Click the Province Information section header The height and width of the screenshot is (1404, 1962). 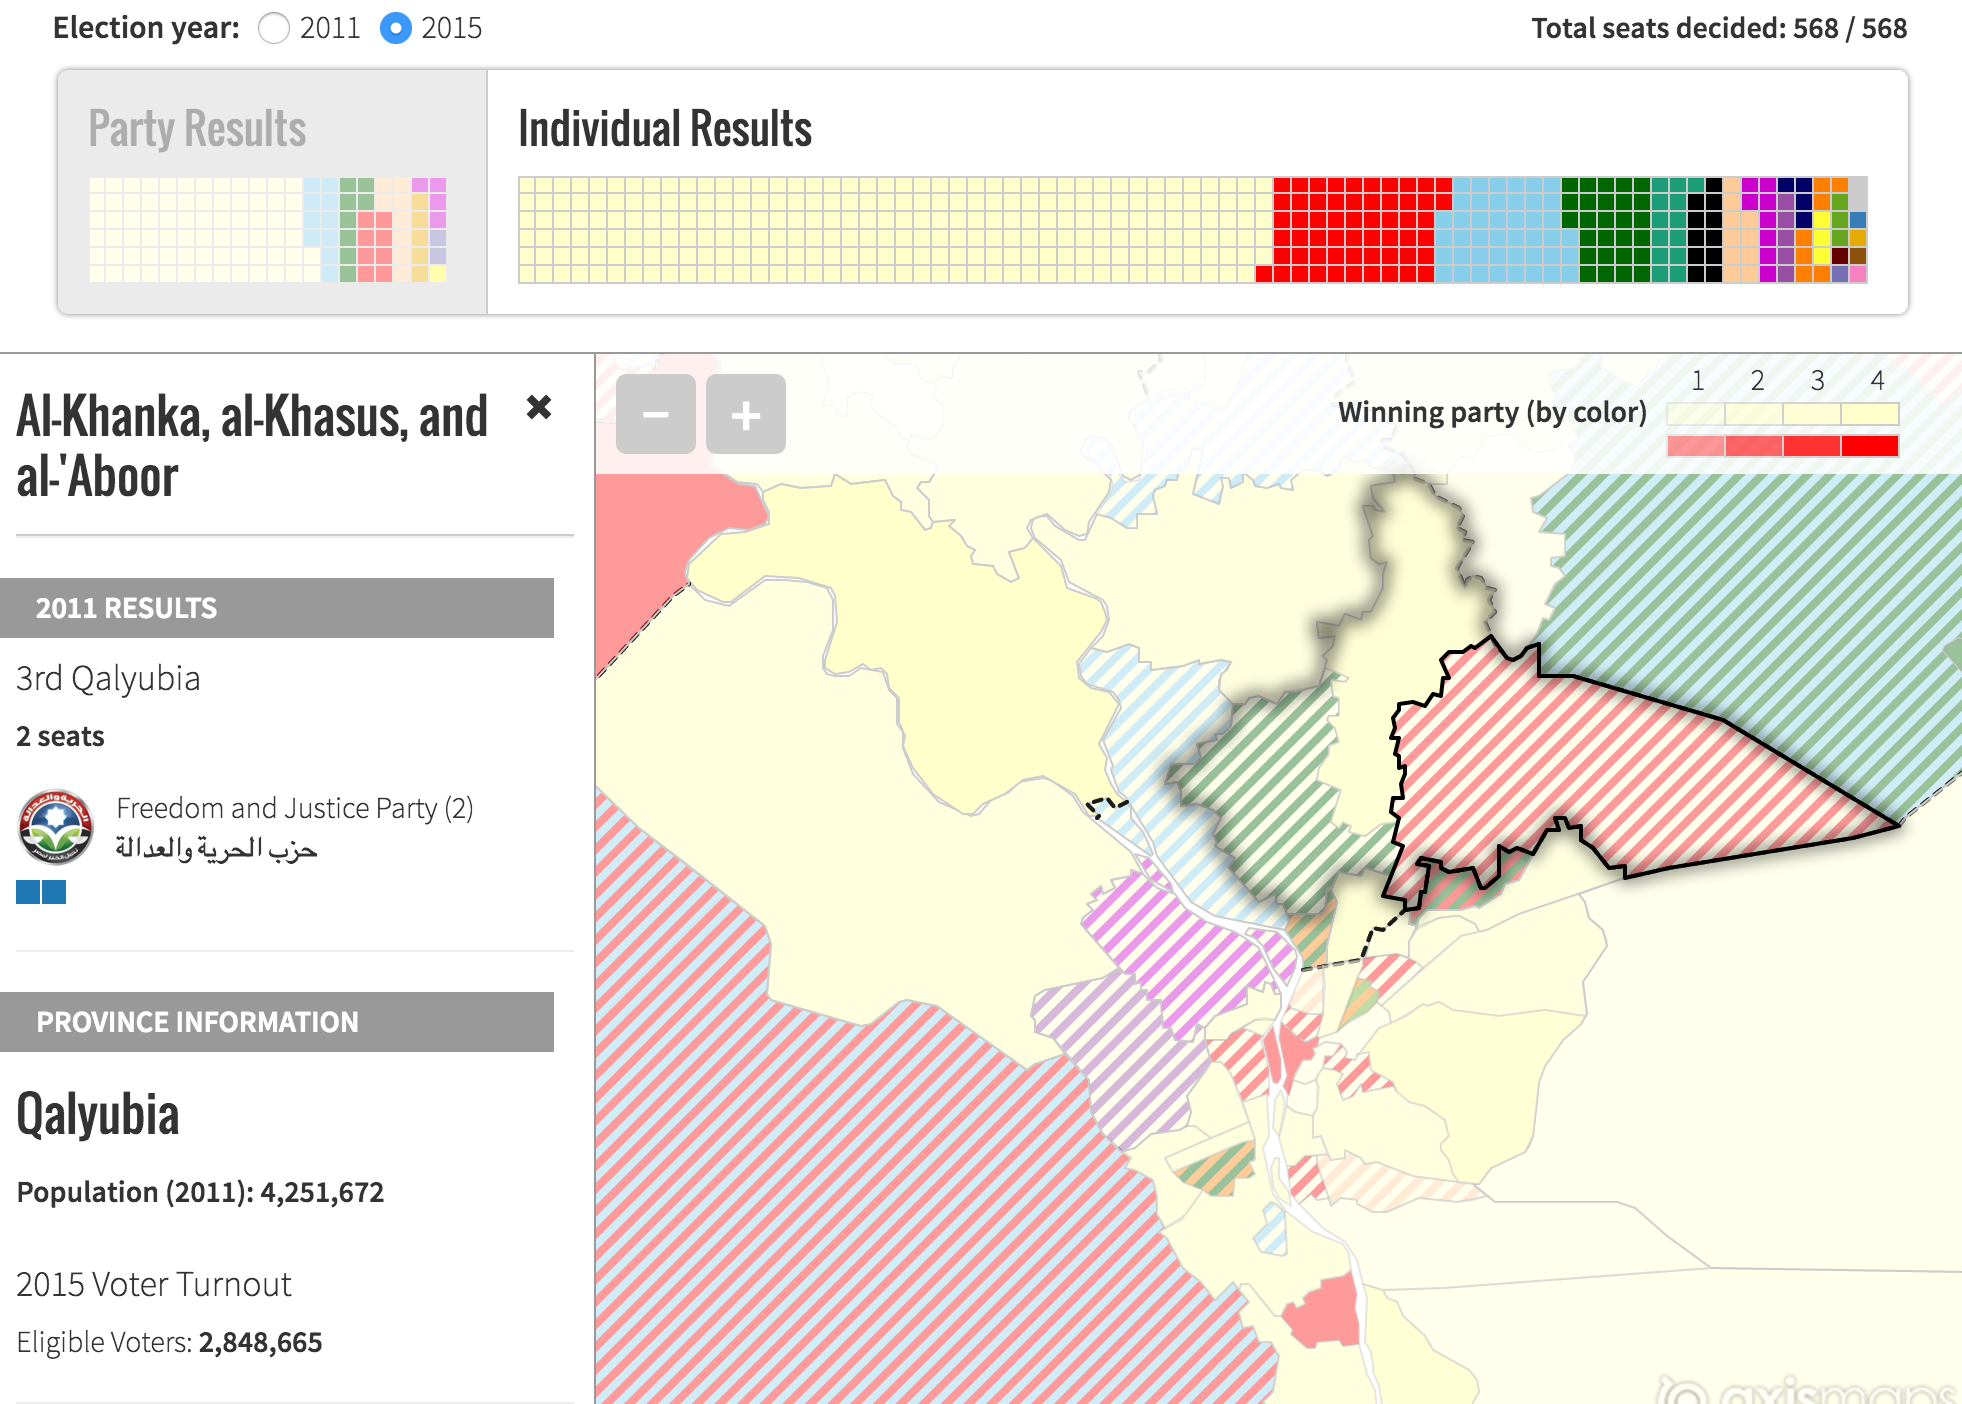[x=277, y=1022]
